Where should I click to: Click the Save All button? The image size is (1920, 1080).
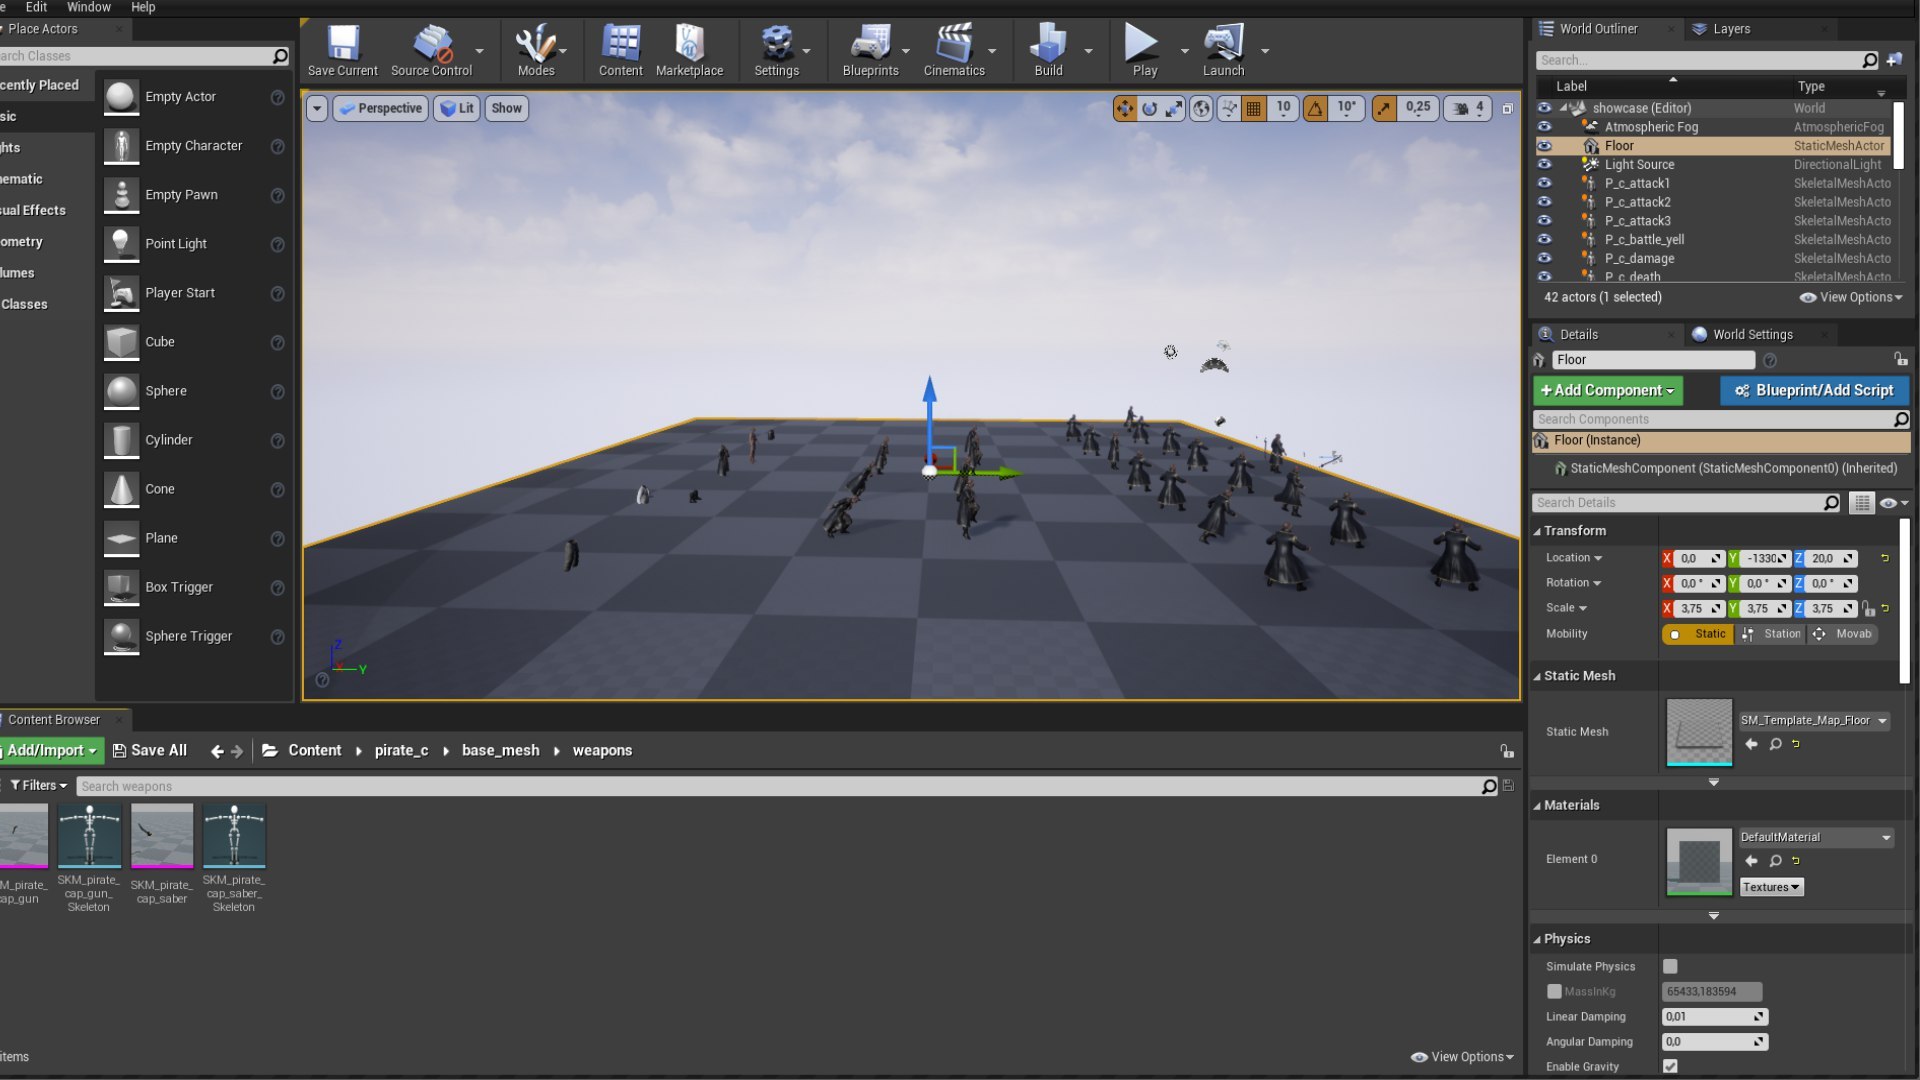pyautogui.click(x=150, y=750)
